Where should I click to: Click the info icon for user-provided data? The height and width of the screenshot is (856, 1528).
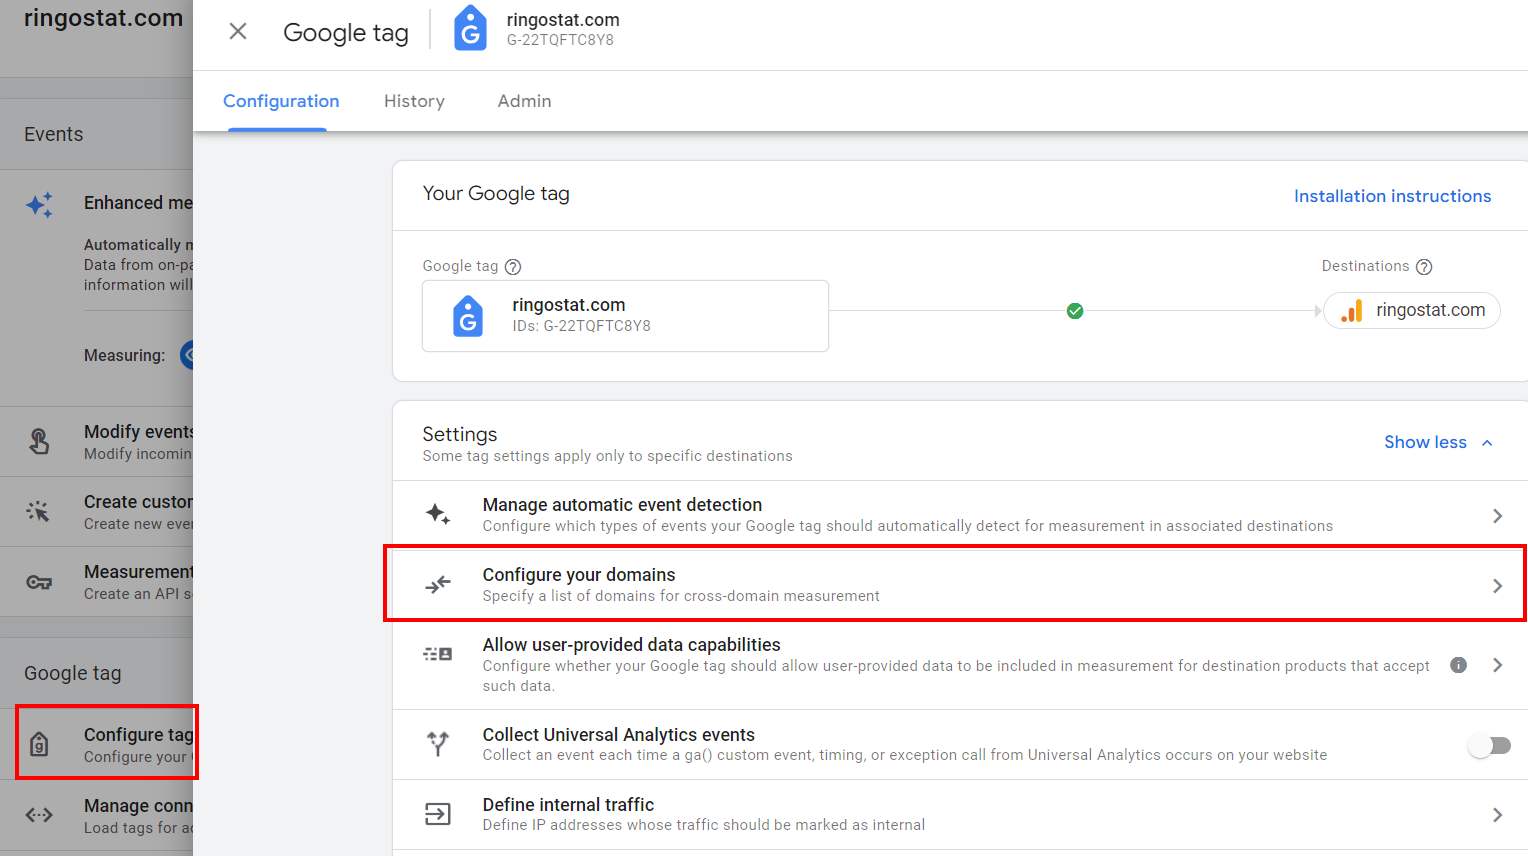1458,665
